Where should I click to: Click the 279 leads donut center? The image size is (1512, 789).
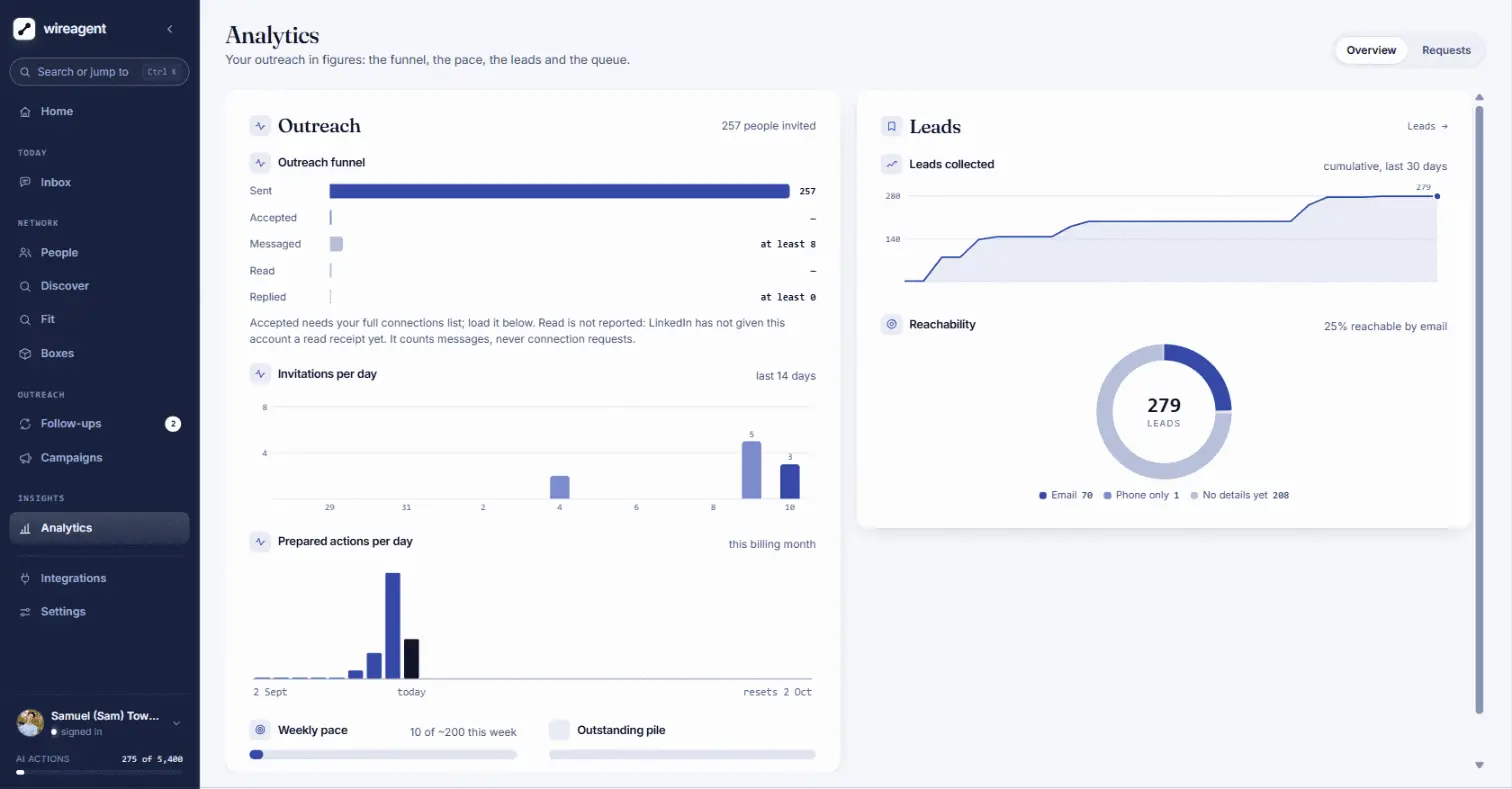(x=1164, y=411)
